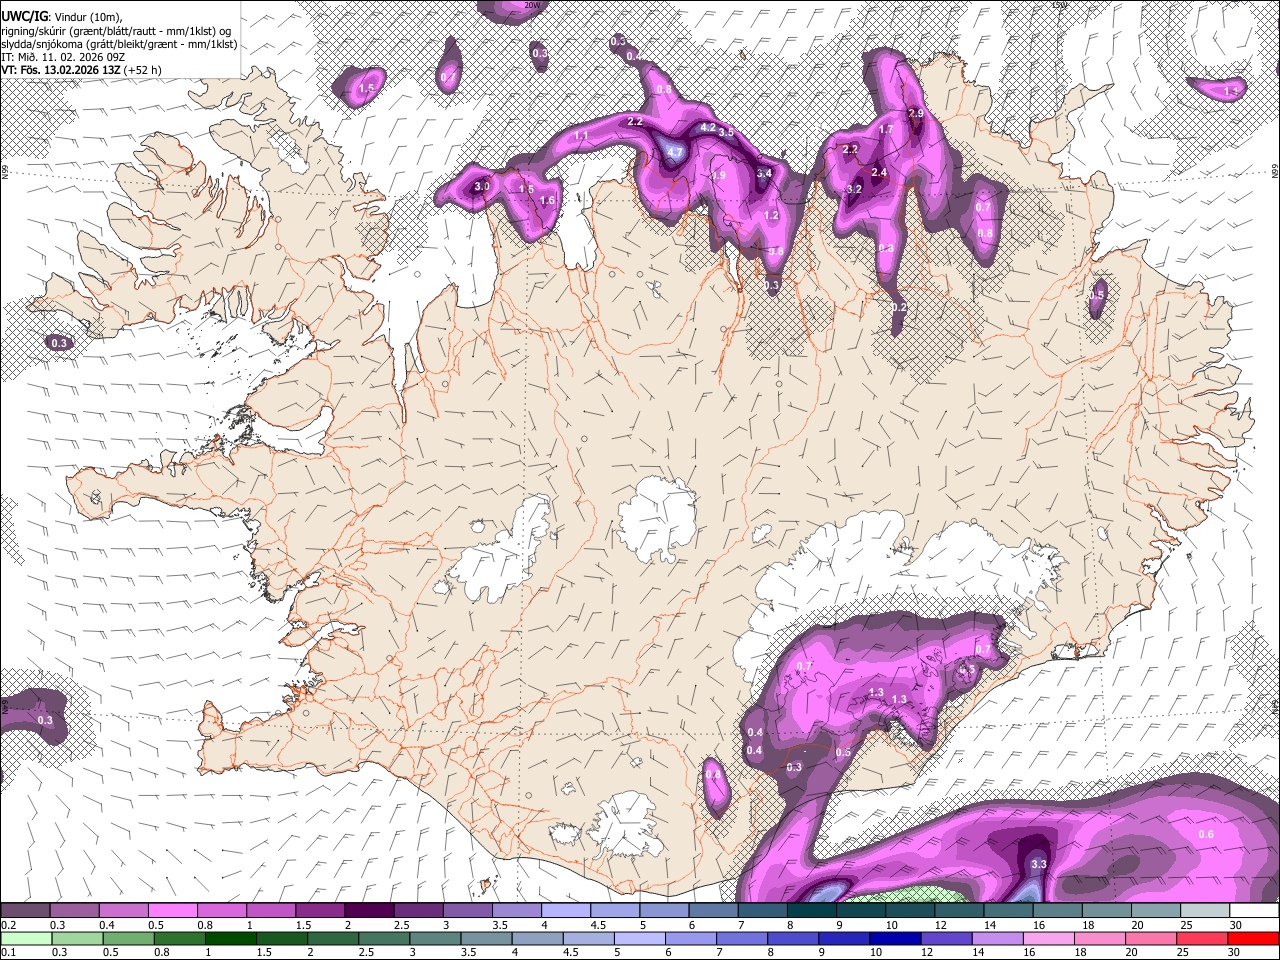
Task: Pick lower legend dark green swatch between 1 and 1.5
Action: 230,938
